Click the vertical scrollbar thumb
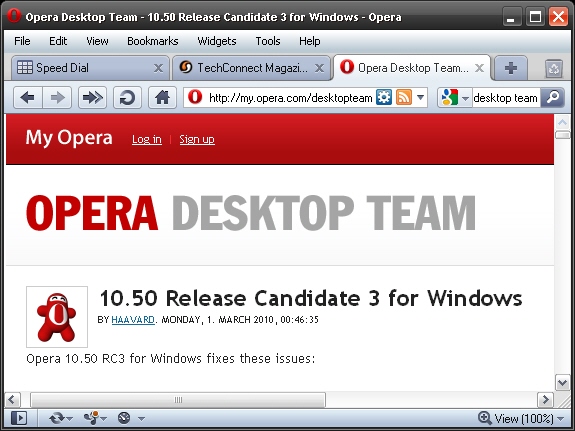575x431 pixels. pyautogui.click(x=563, y=135)
